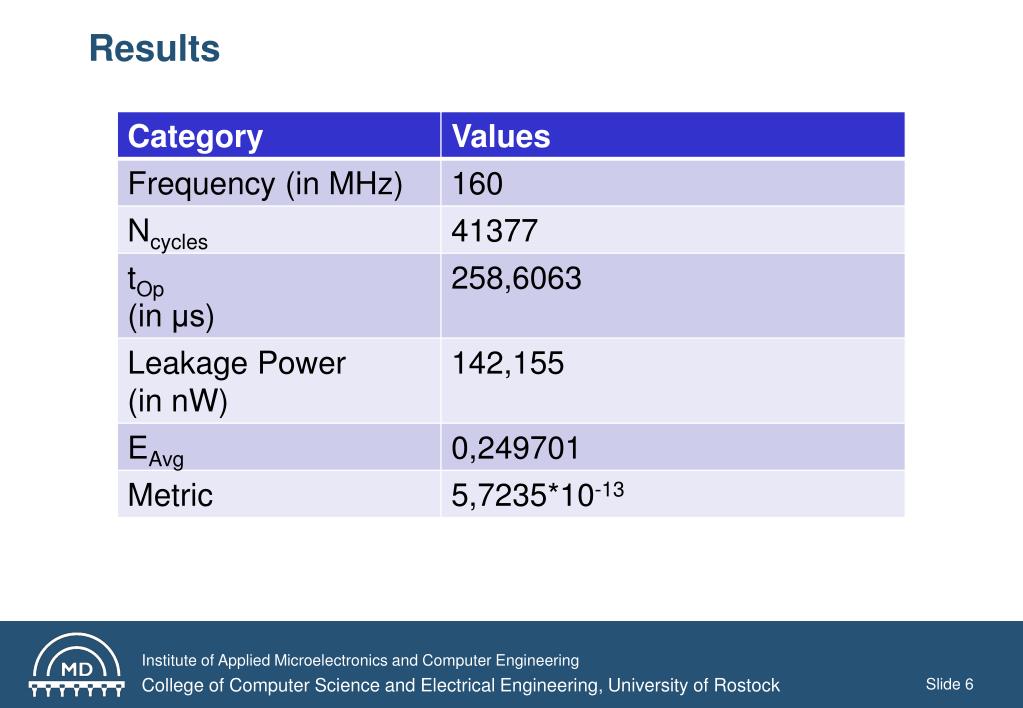Select the metric value 5,7235*10-13
Screen dimensions: 1023x708
(x=538, y=493)
